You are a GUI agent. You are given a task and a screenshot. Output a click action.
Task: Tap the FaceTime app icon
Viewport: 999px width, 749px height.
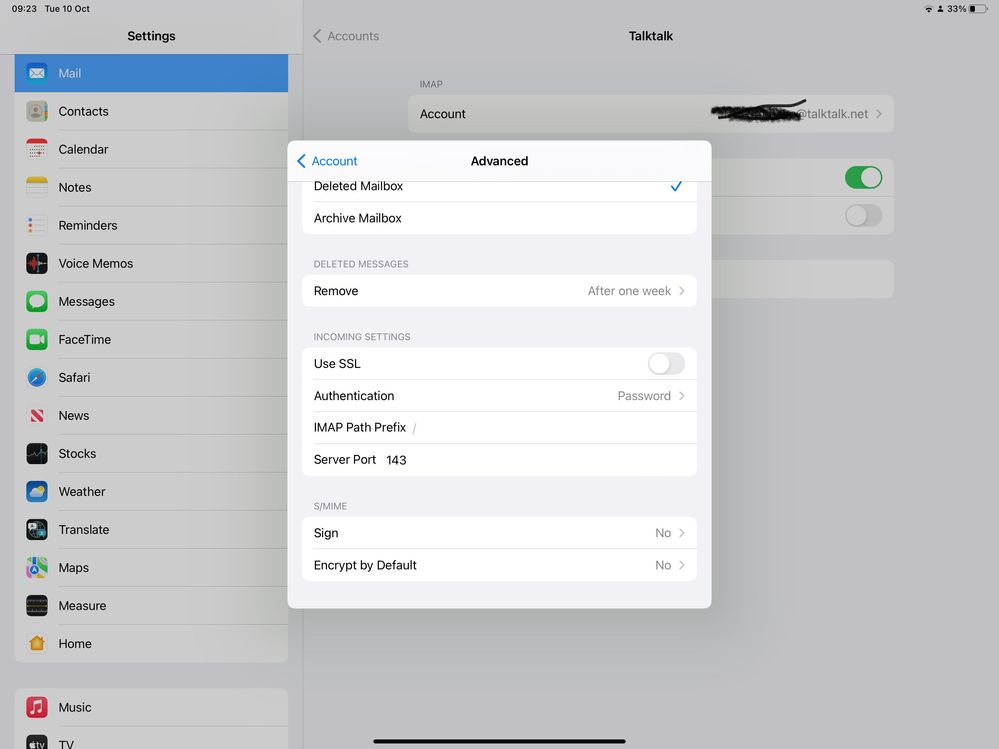37,339
